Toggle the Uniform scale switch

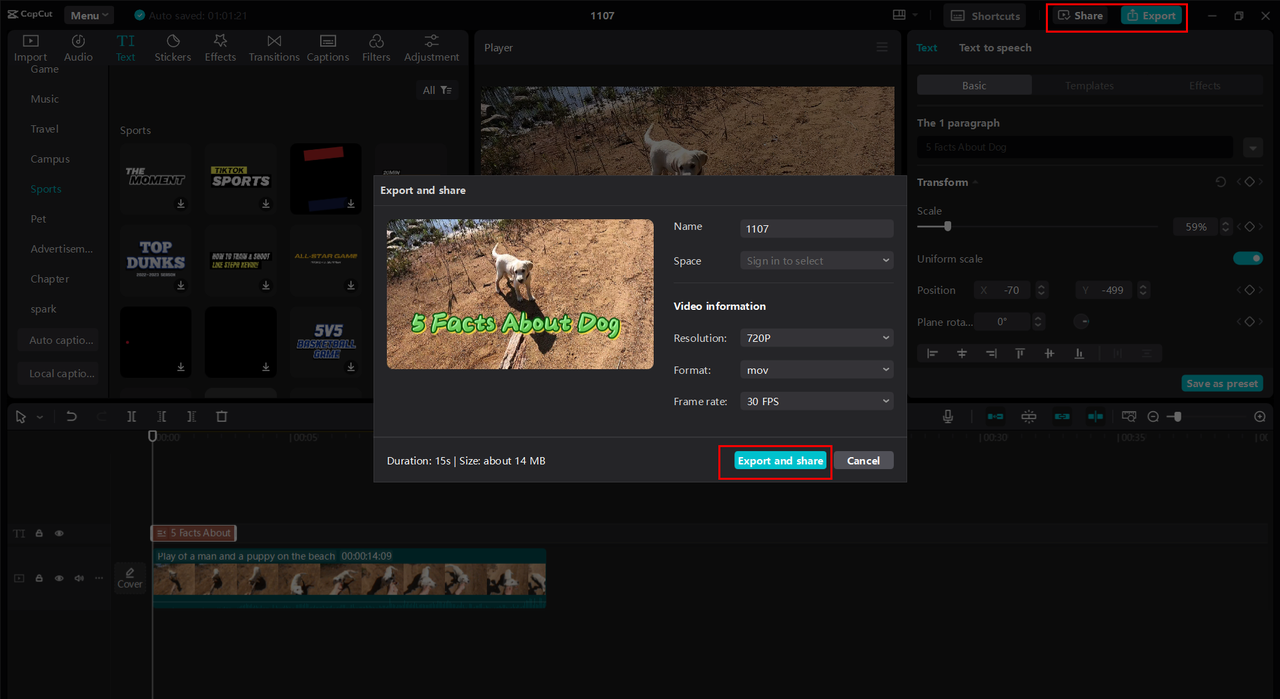(x=1248, y=259)
